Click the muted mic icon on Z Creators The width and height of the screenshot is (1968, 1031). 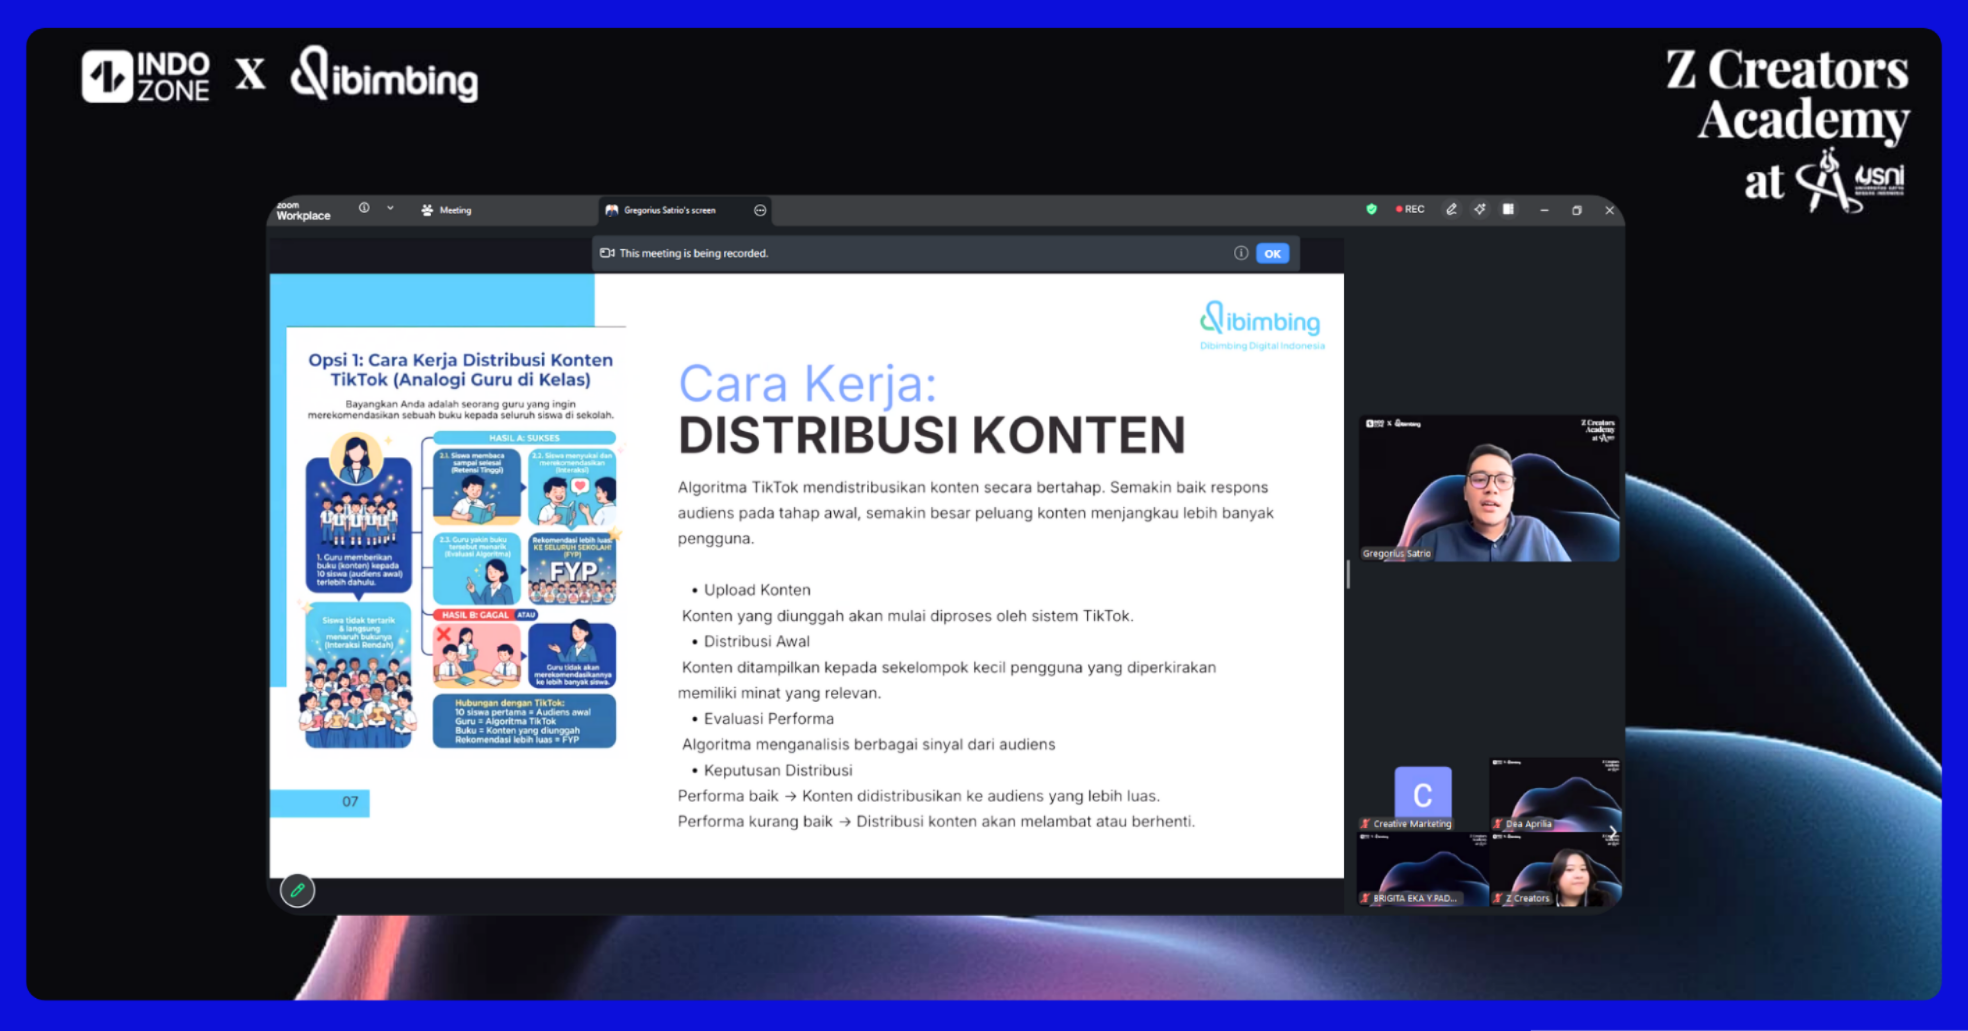point(1498,898)
